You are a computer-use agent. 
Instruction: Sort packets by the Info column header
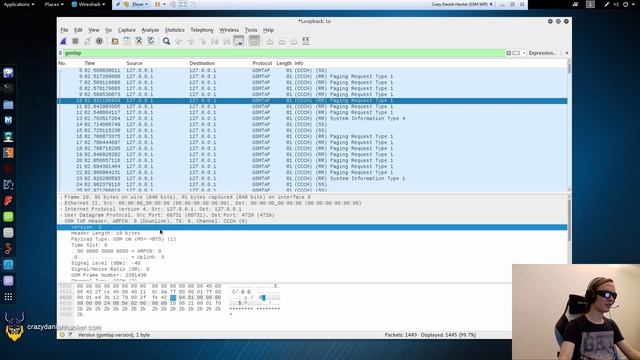(x=299, y=63)
